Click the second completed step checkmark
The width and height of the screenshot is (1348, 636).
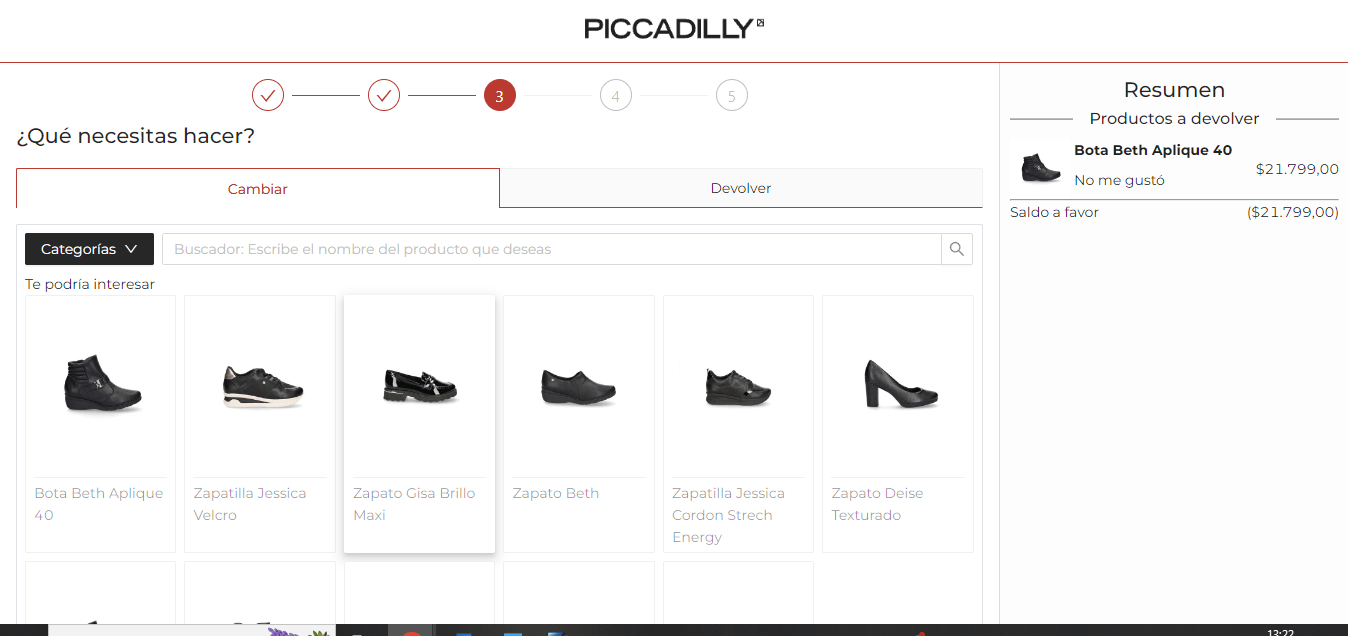pyautogui.click(x=384, y=96)
